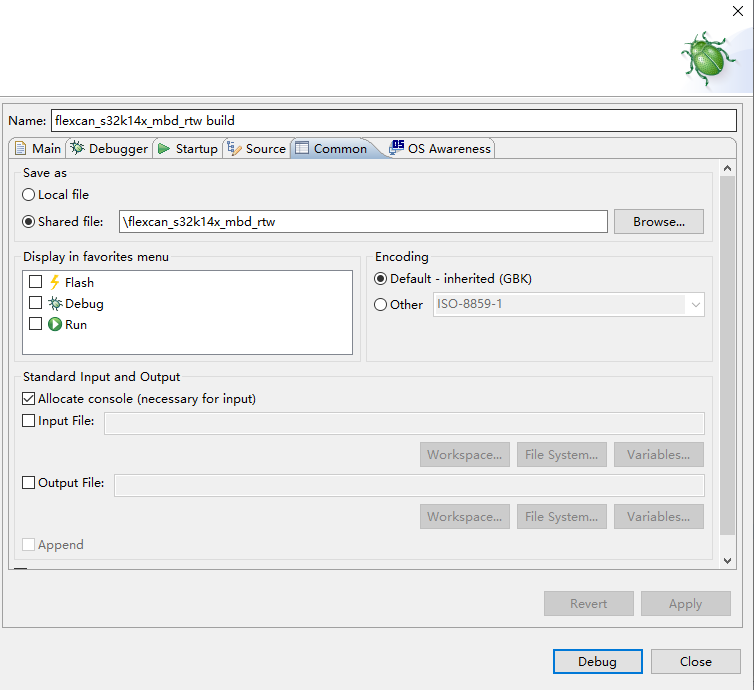Image resolution: width=754 pixels, height=690 pixels.
Task: Click the scroll up arrow of the panel
Action: click(x=728, y=168)
